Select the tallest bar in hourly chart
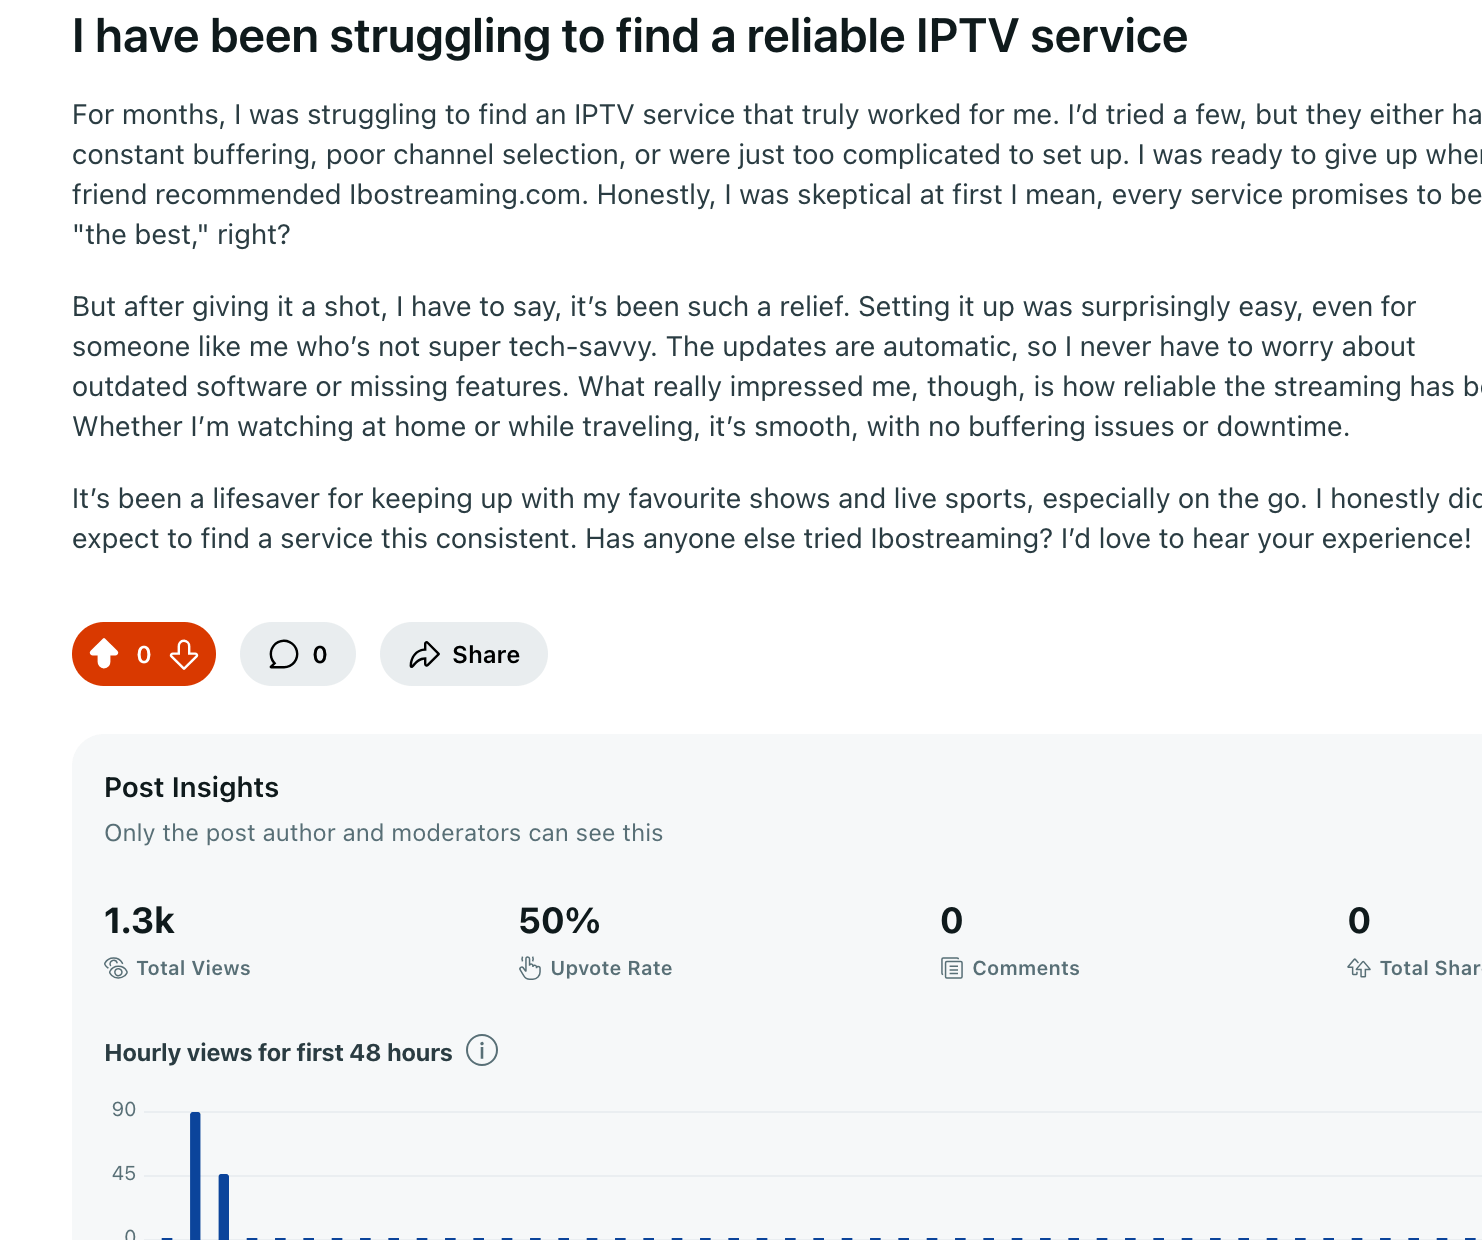Viewport: 1482px width, 1240px height. coord(195,1175)
